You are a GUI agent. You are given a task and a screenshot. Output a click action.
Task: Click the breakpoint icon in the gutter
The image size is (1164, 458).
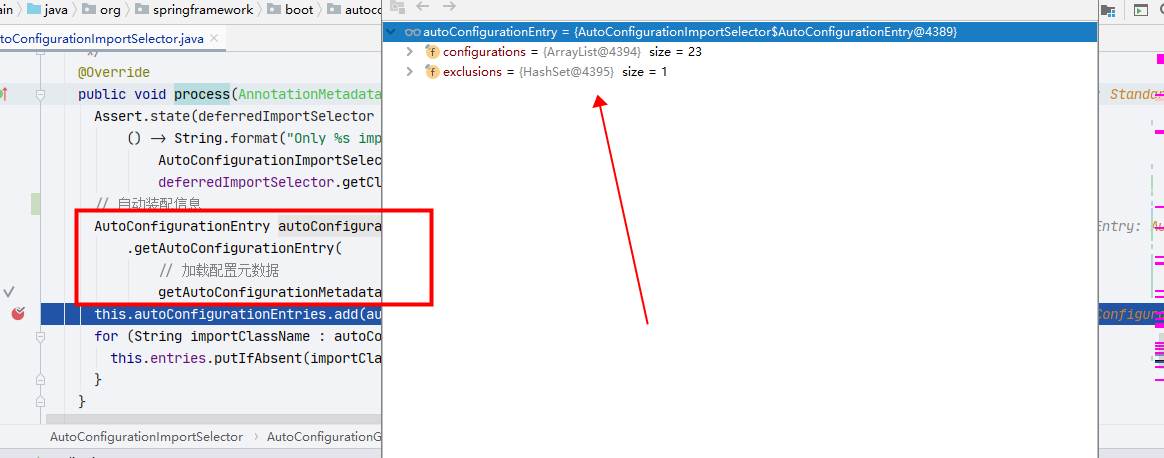18,314
